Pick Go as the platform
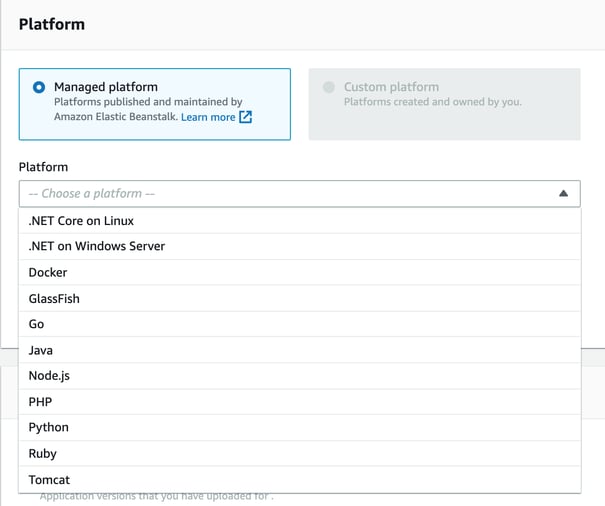605x506 pixels. coord(299,324)
